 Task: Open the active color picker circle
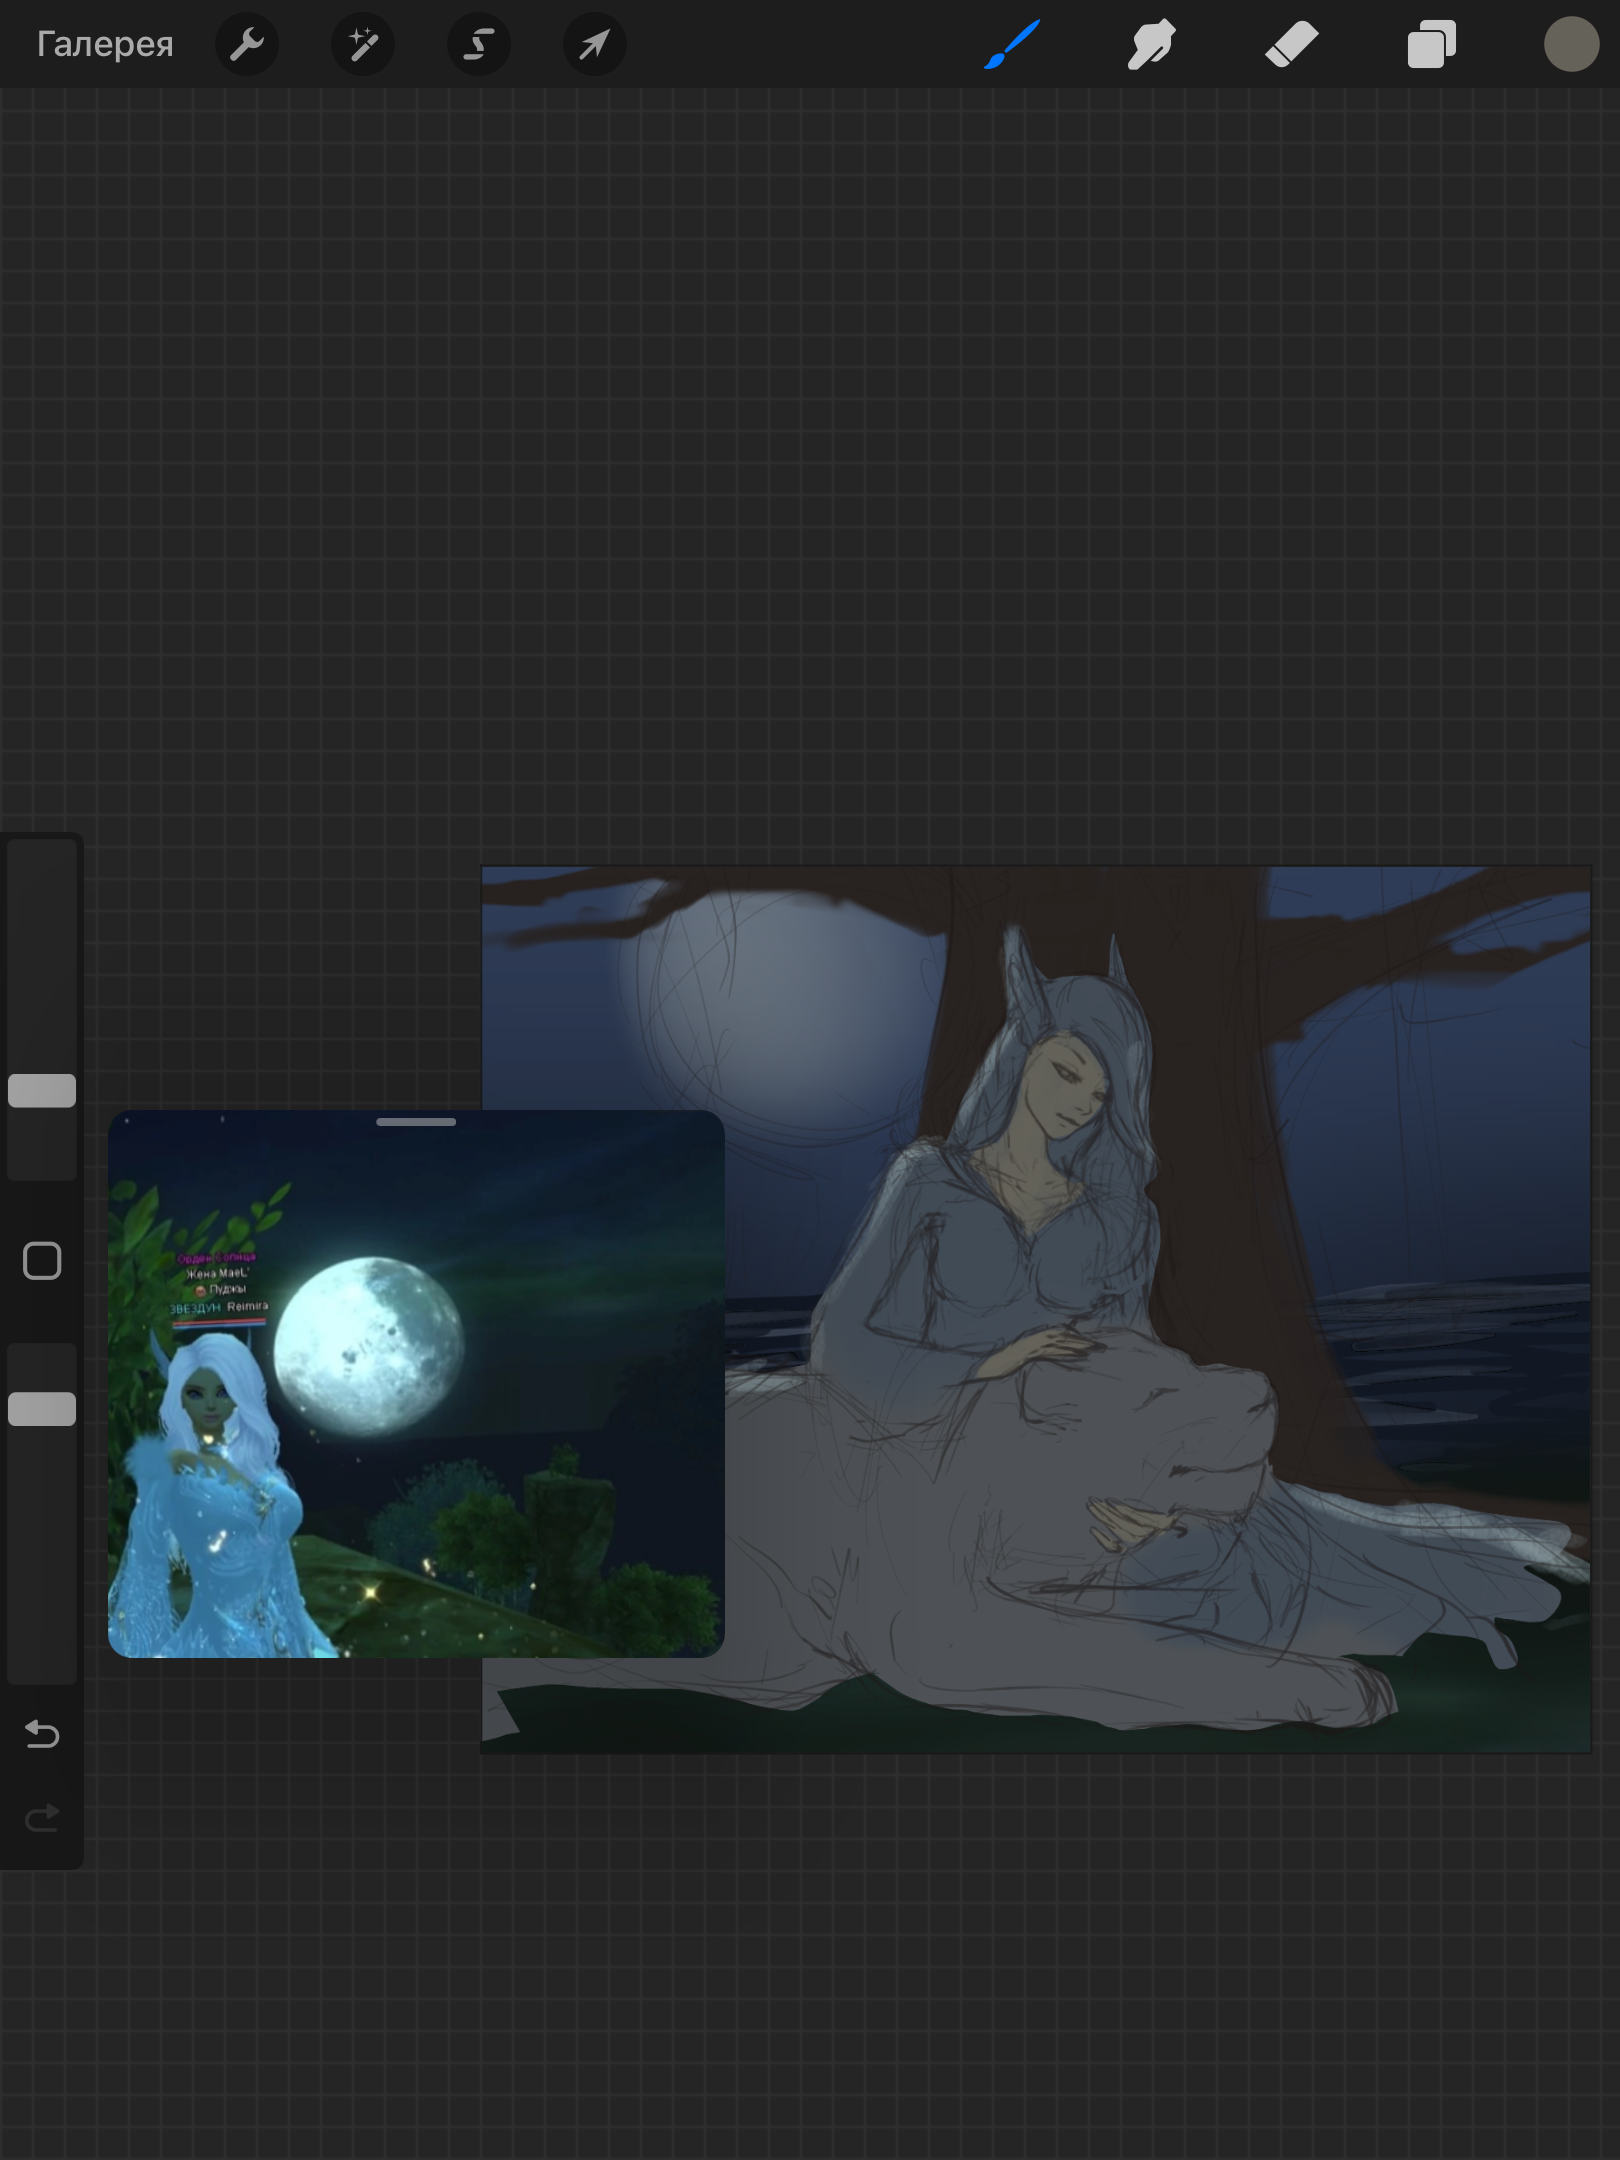1570,44
